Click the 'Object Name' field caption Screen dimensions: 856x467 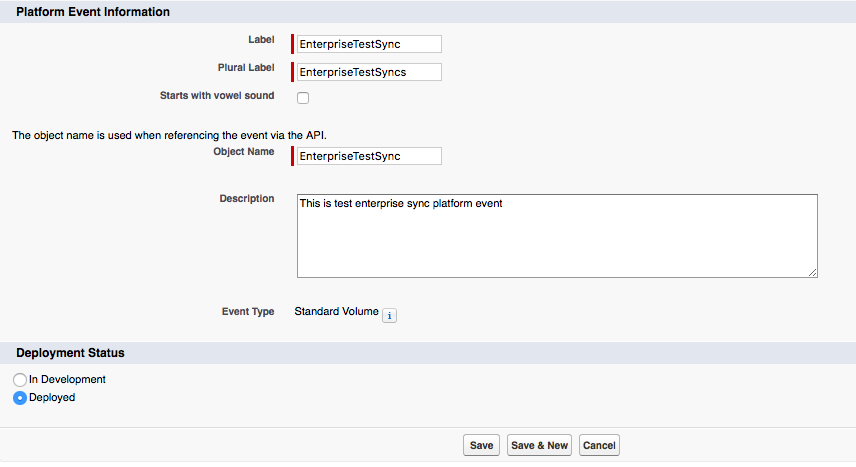pos(243,152)
